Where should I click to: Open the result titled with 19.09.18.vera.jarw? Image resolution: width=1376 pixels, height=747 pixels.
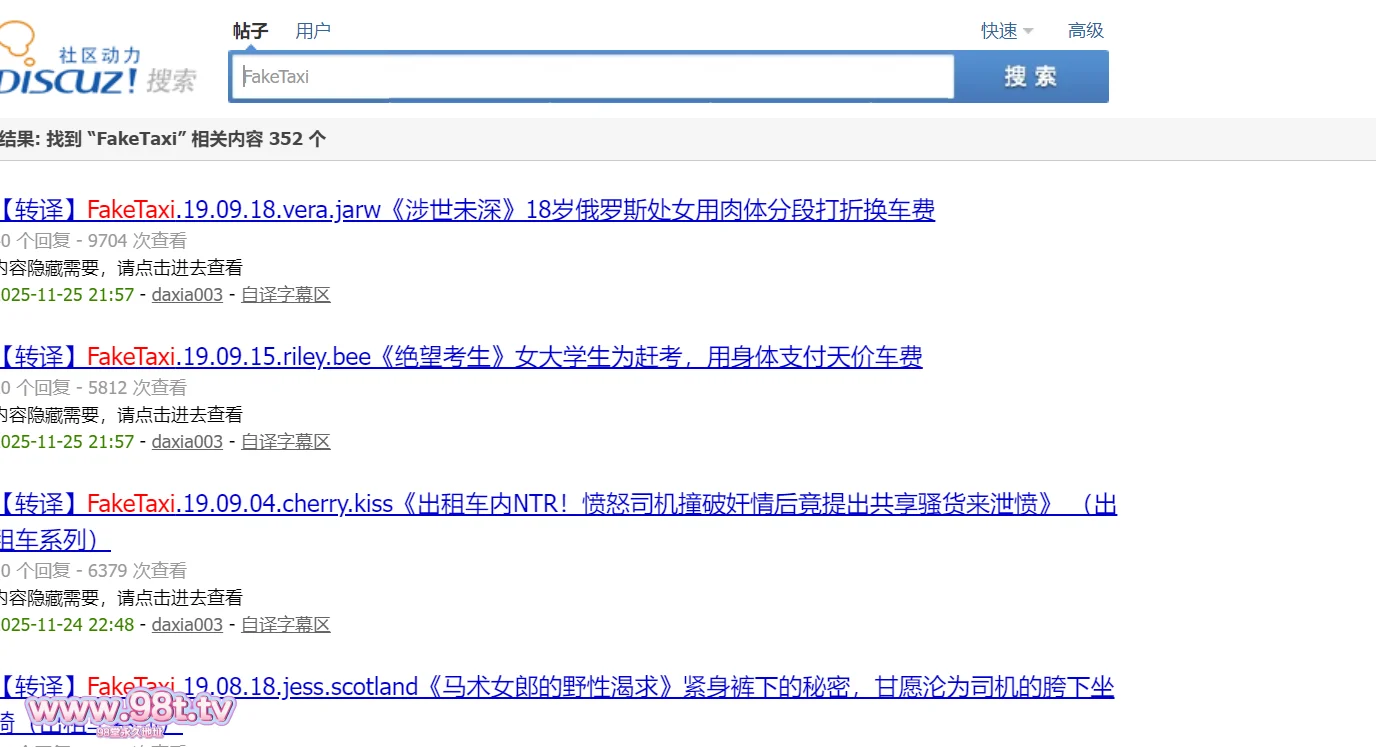pyautogui.click(x=466, y=210)
